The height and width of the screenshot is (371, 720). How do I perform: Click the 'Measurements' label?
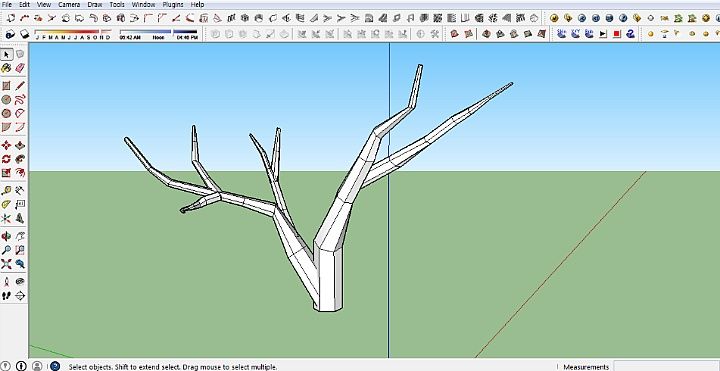click(586, 367)
